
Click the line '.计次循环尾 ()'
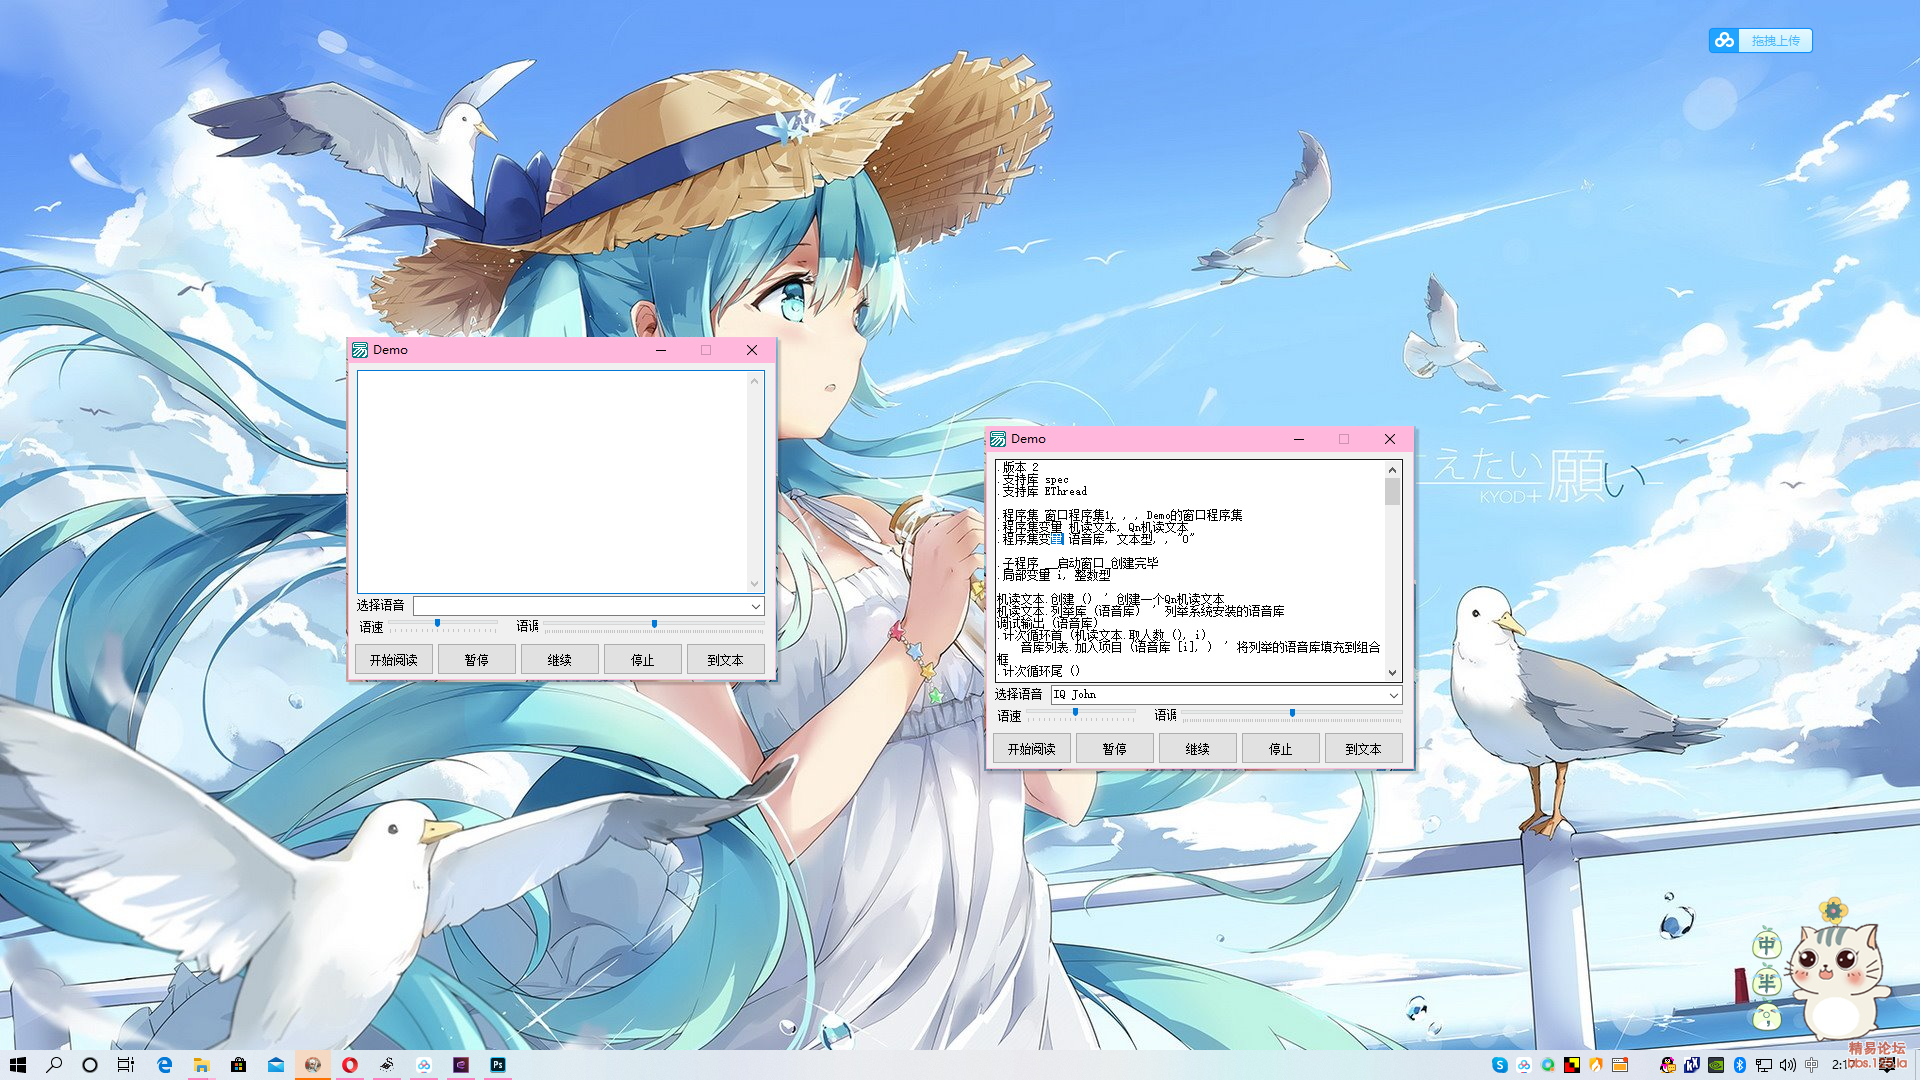coord(1040,671)
